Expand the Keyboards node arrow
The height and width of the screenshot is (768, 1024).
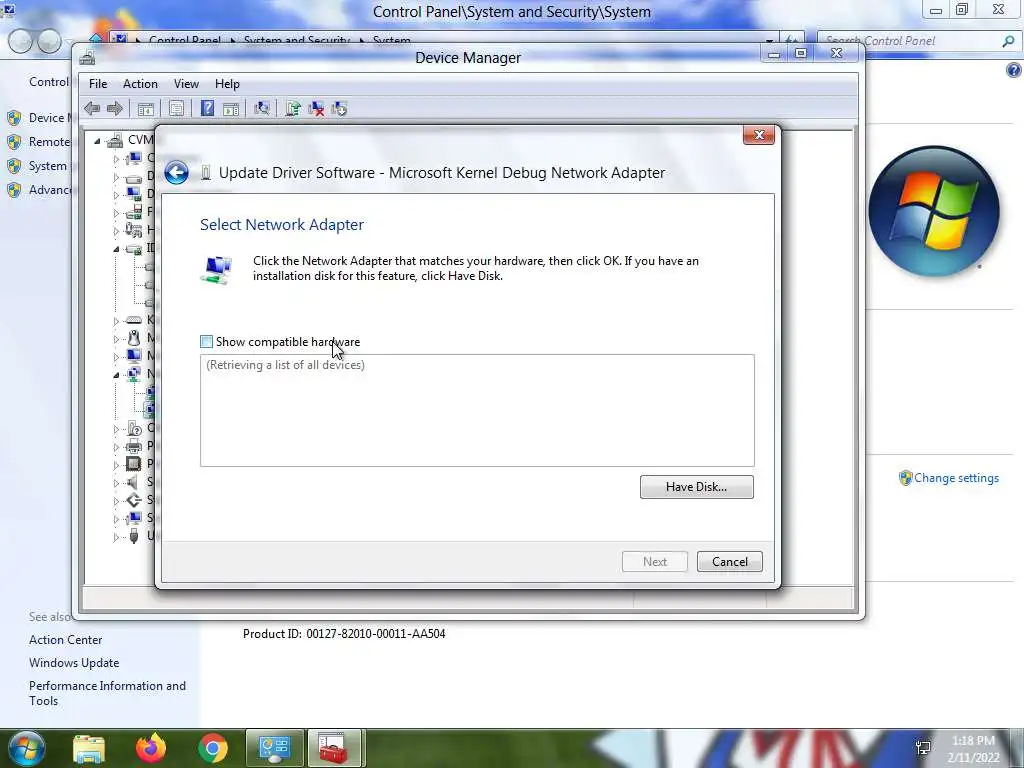(x=116, y=321)
